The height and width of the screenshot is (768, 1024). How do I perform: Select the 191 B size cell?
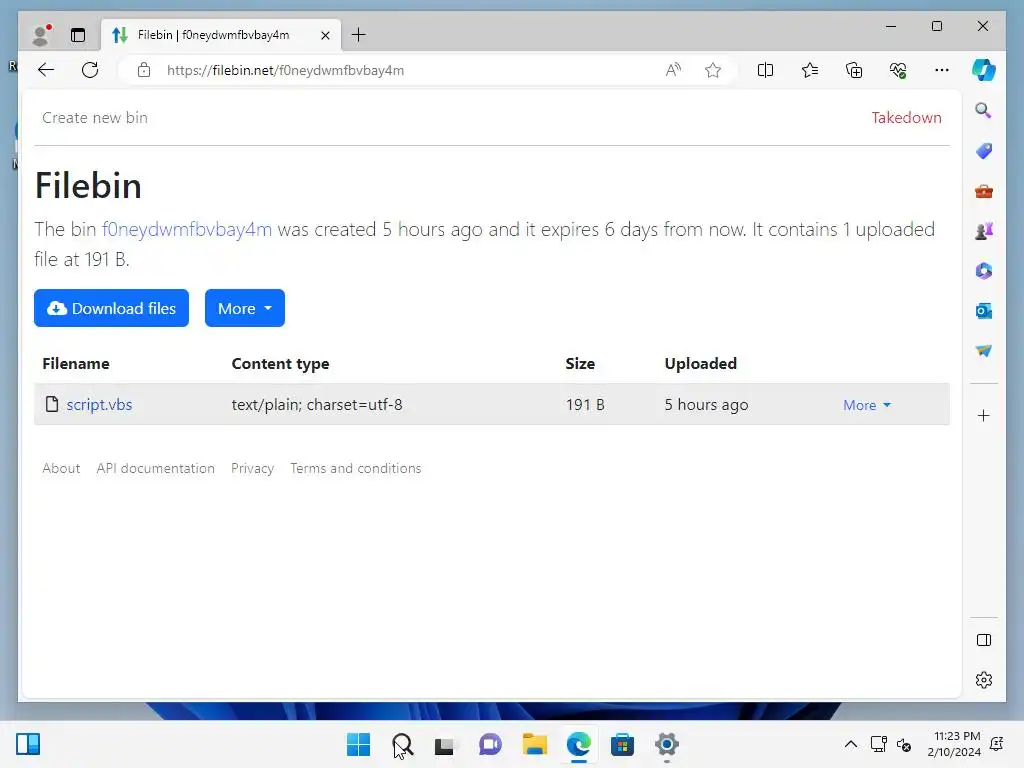point(585,404)
